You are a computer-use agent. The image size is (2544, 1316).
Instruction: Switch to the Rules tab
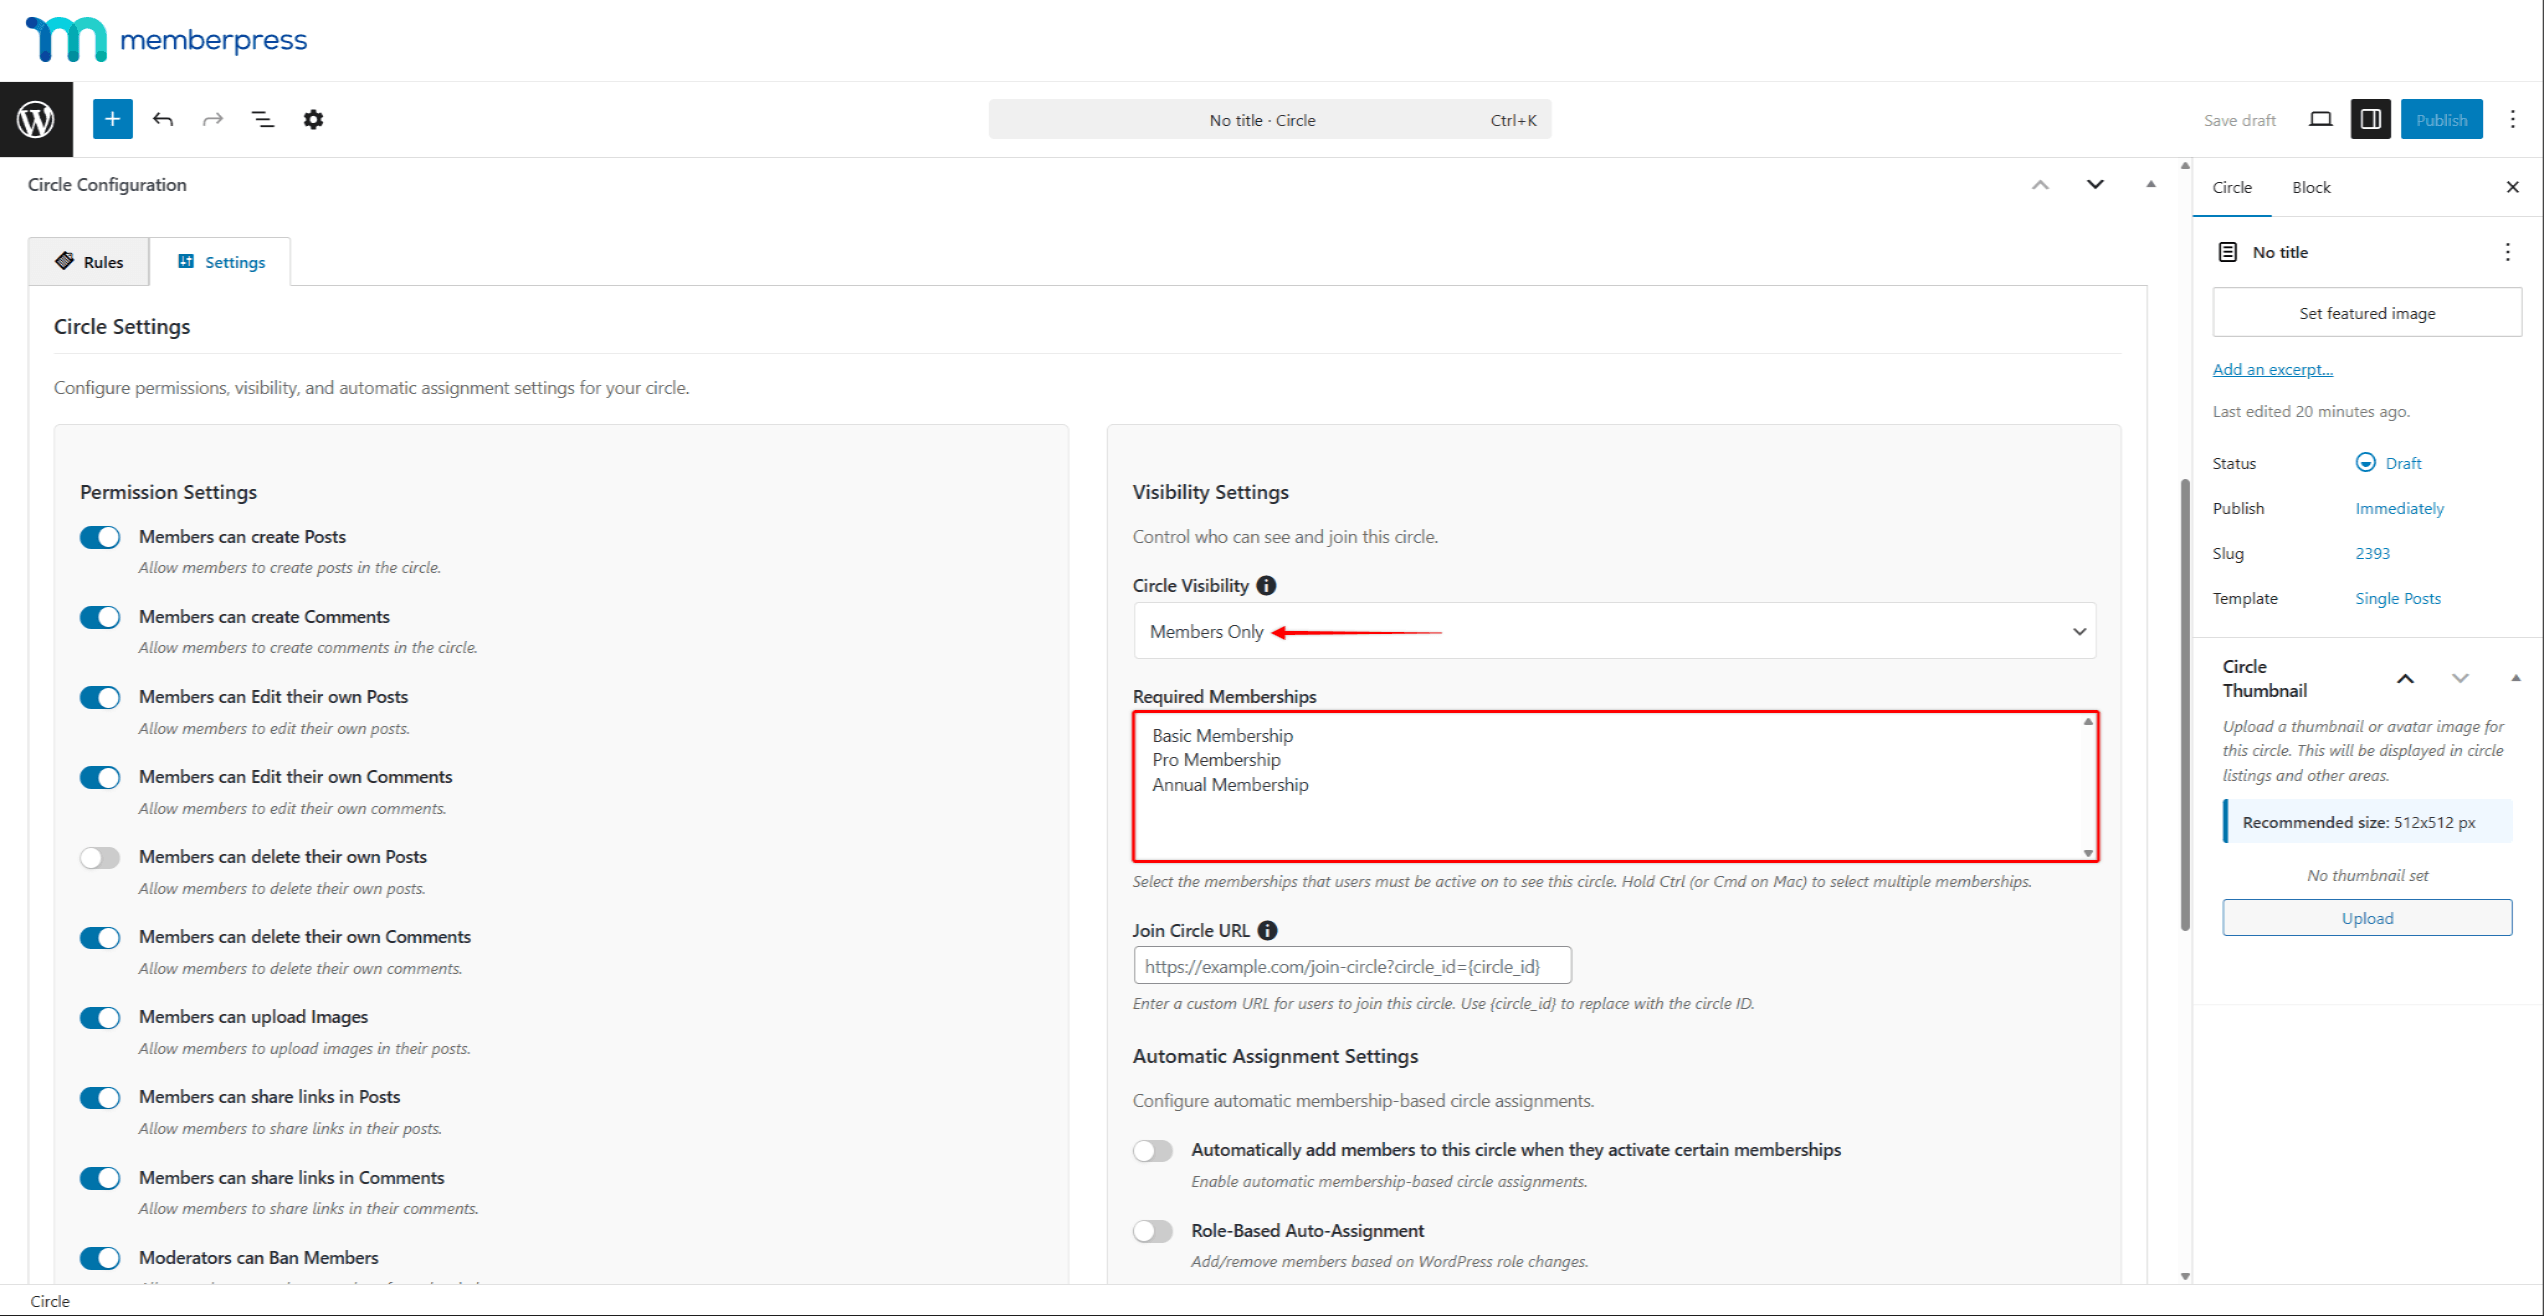(x=89, y=262)
